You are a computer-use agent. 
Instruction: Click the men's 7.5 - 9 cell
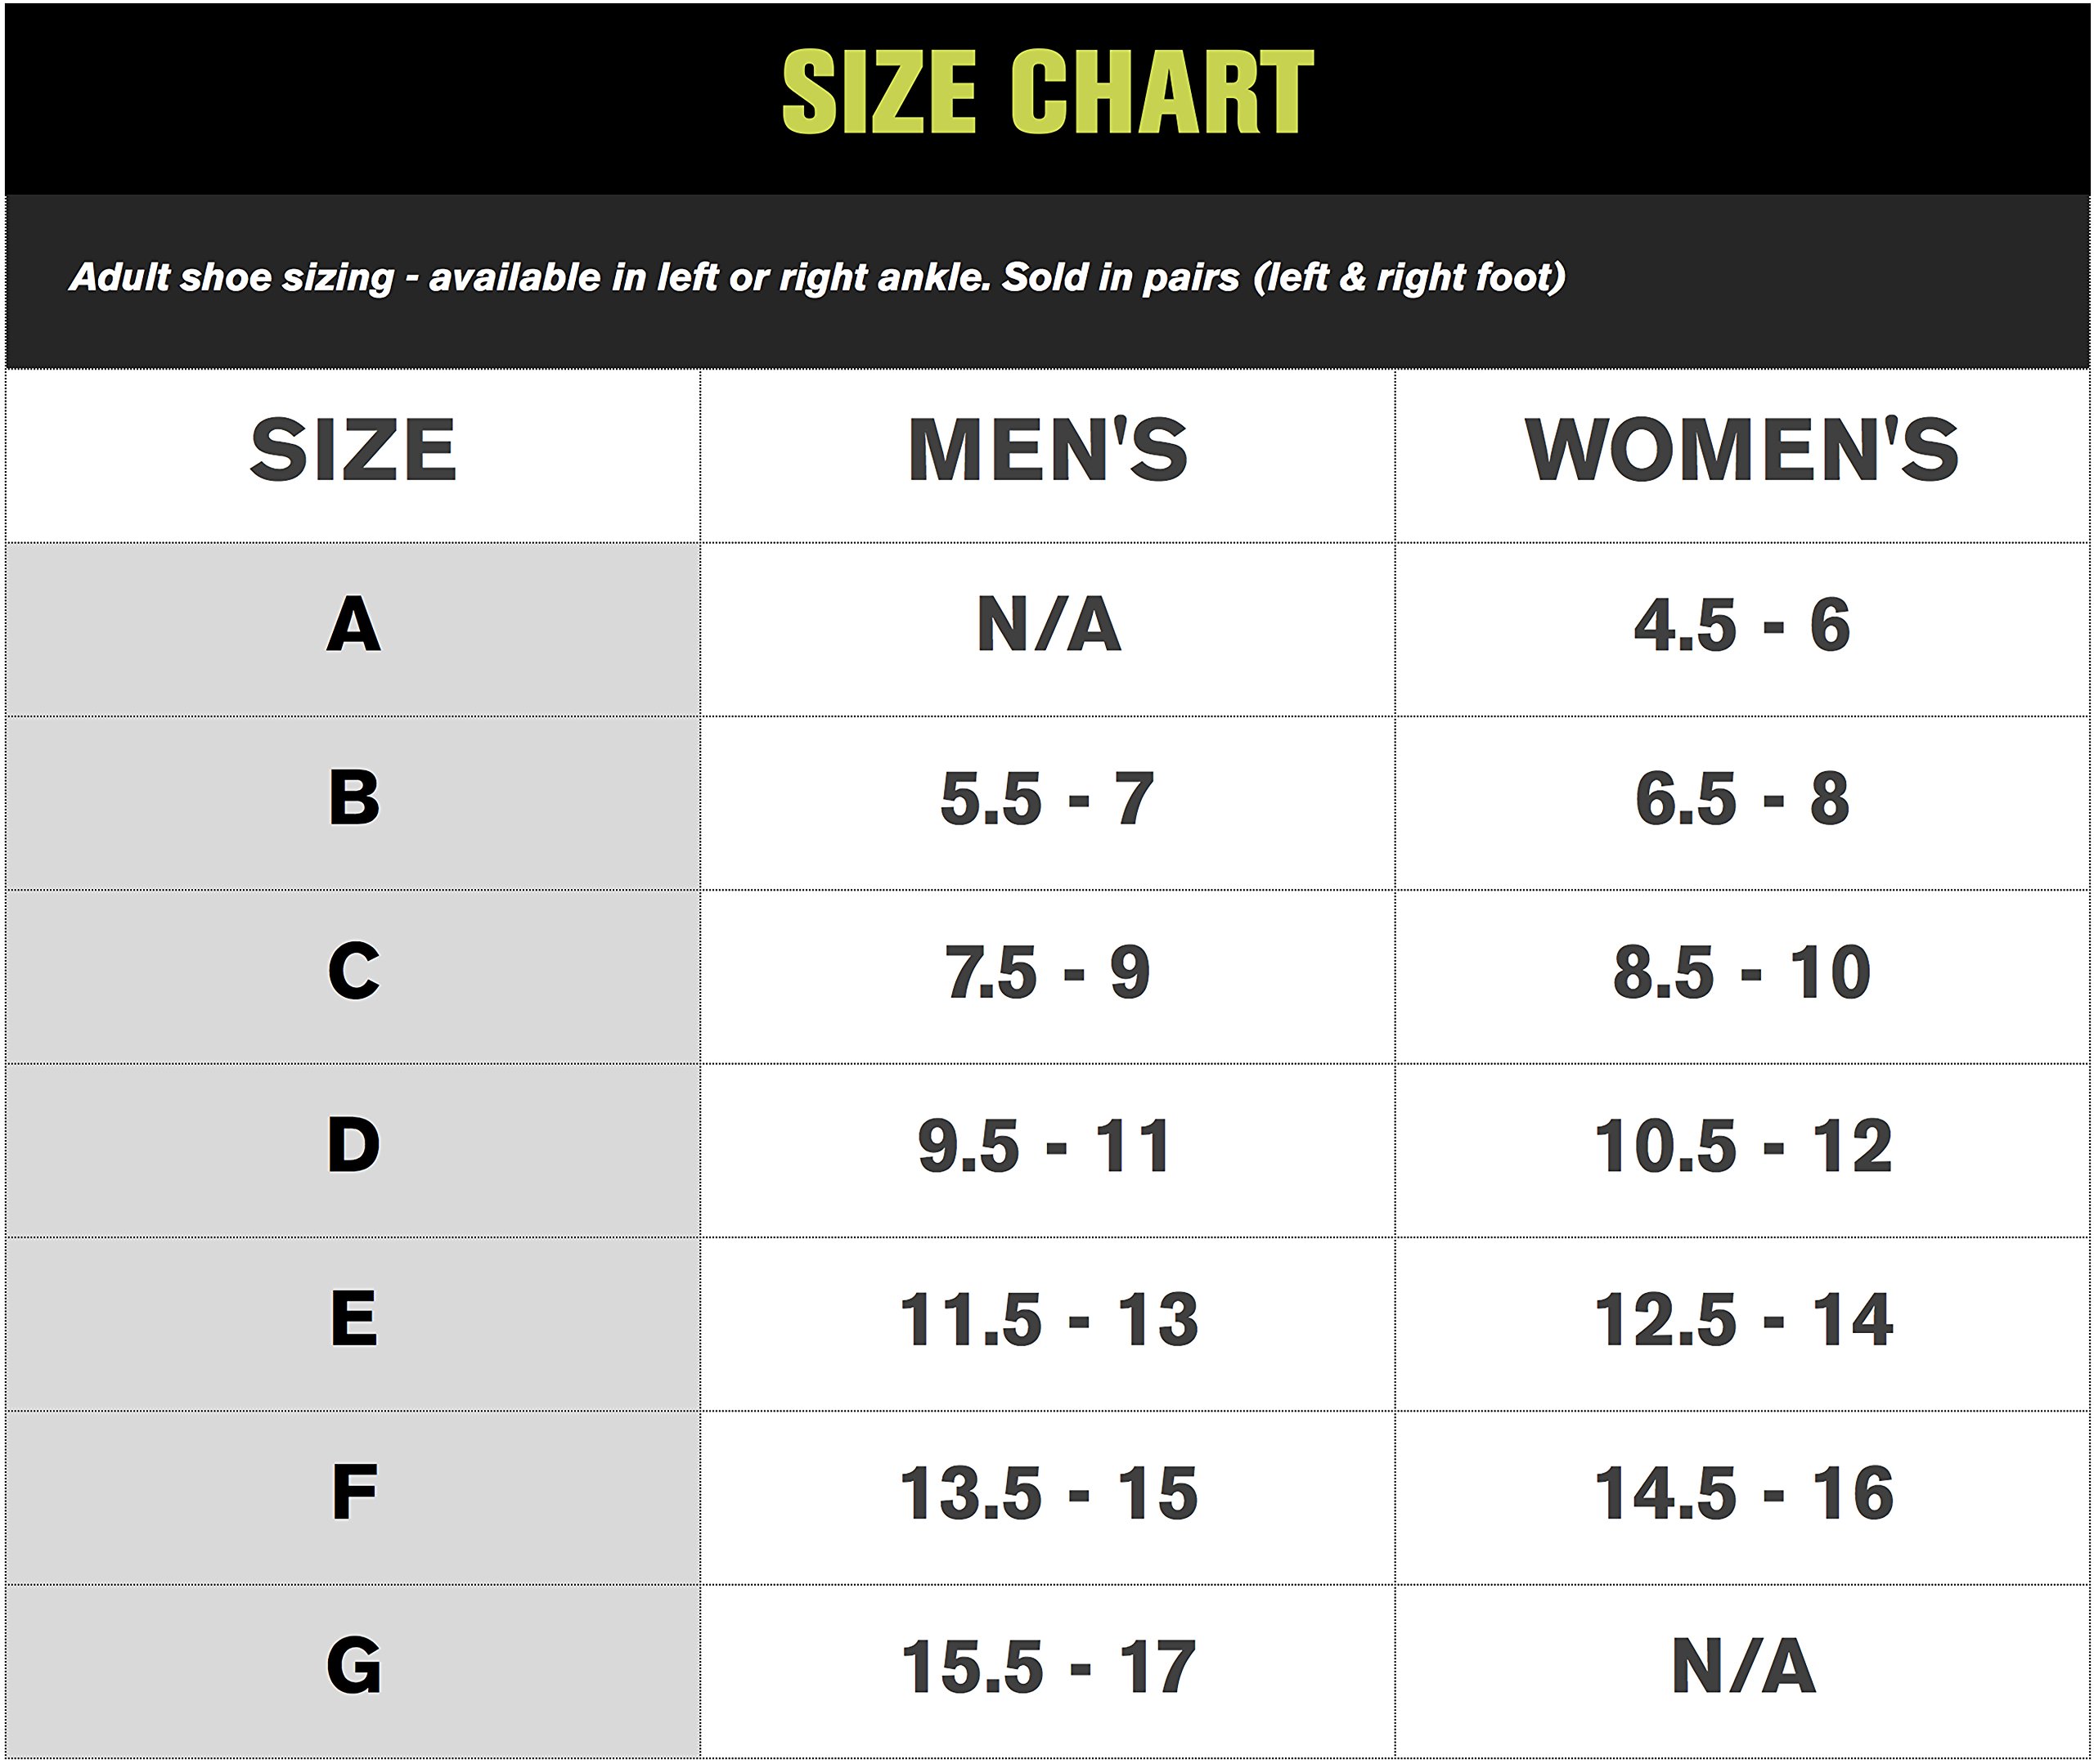click(1047, 972)
